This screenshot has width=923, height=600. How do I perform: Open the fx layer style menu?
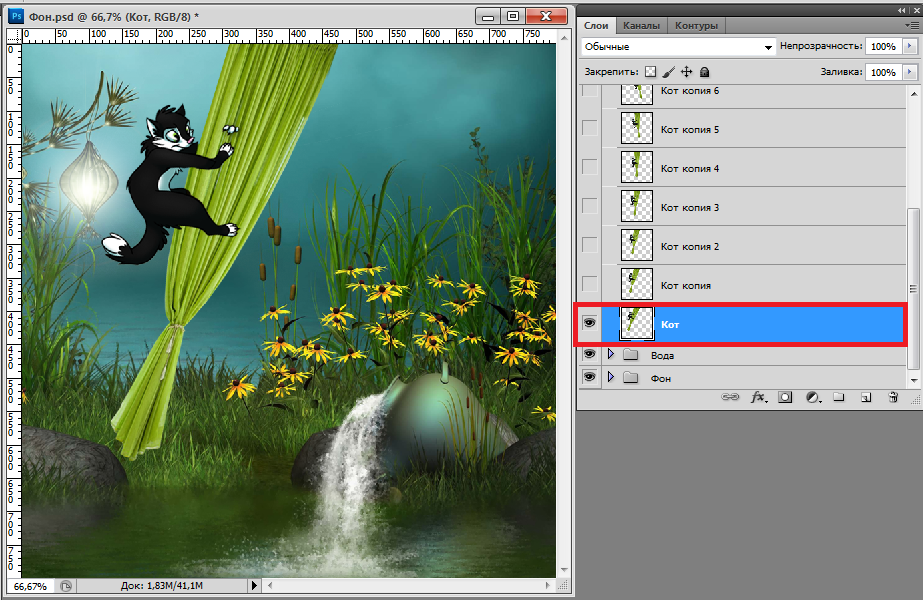759,397
